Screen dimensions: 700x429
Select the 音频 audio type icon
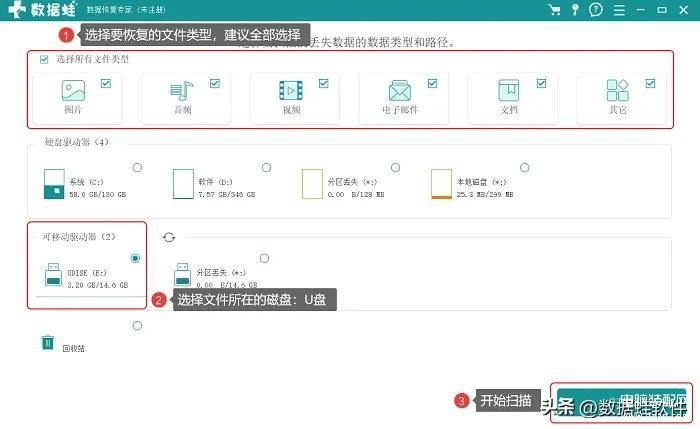click(181, 91)
